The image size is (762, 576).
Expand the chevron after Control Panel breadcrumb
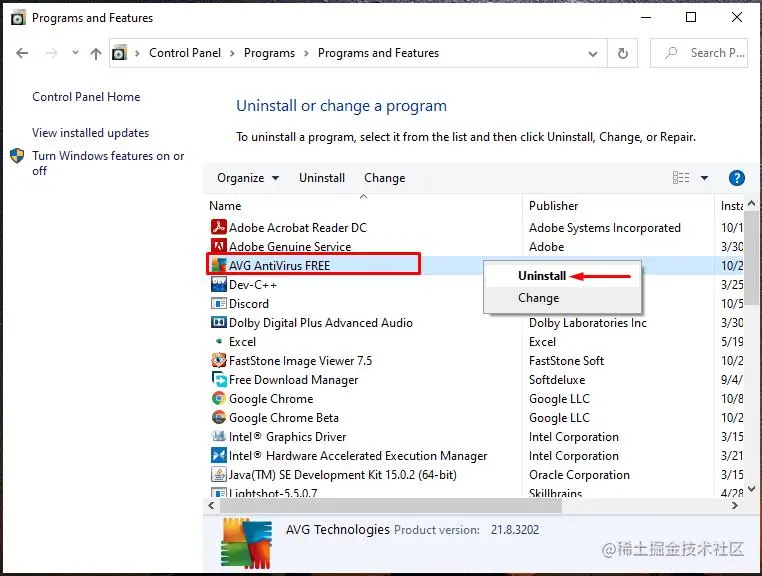click(x=232, y=53)
